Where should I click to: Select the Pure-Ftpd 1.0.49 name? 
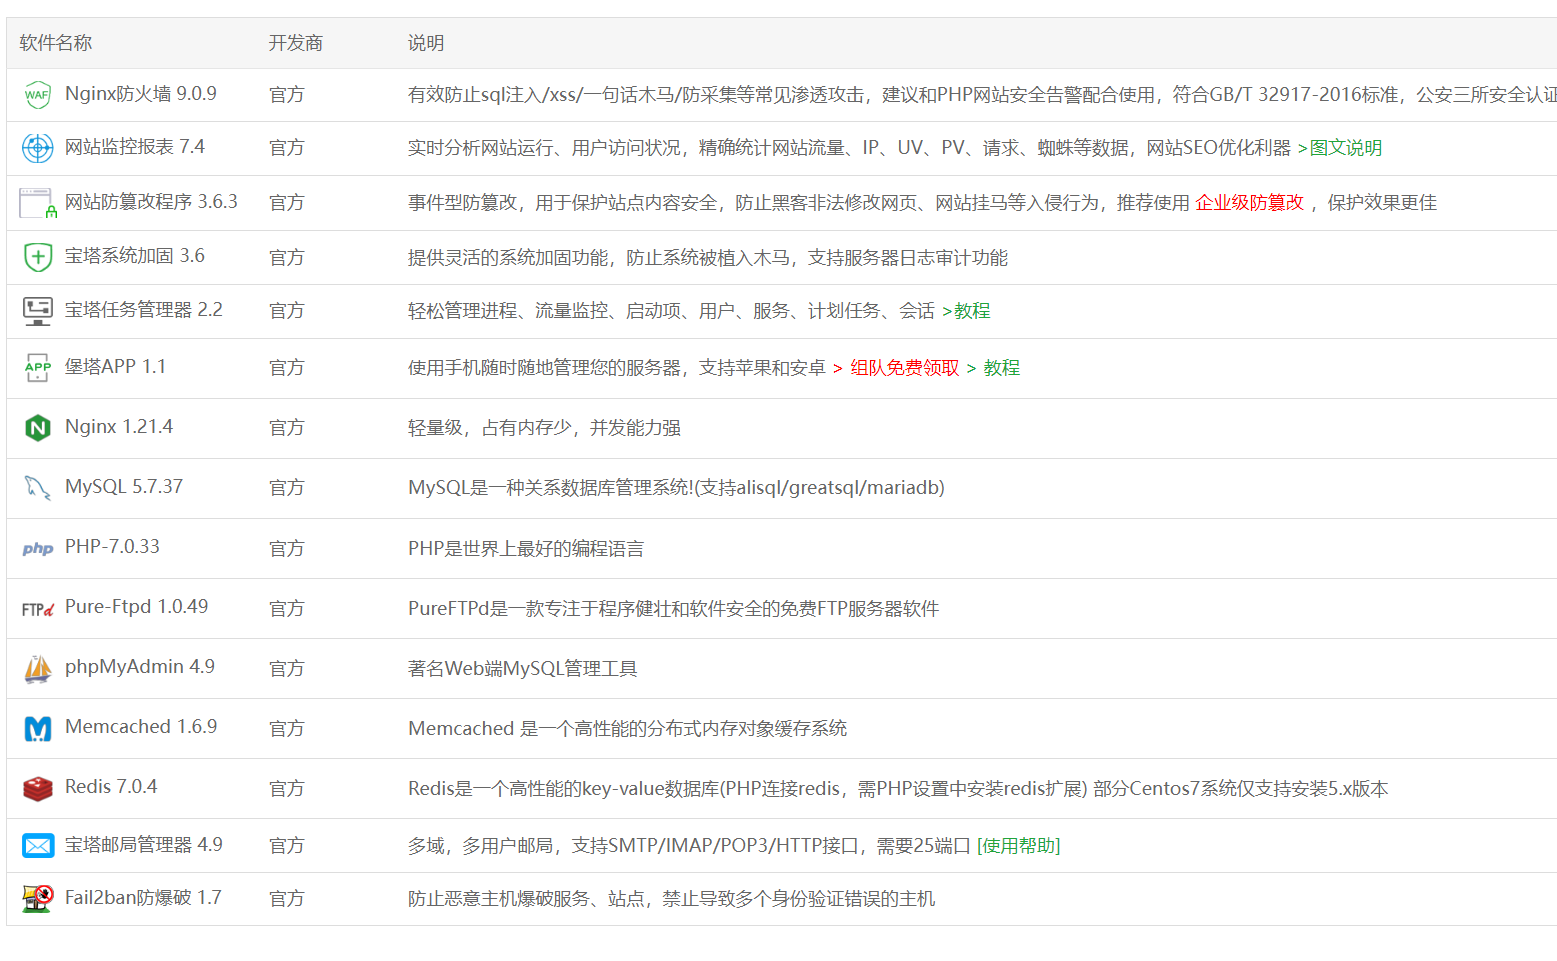pyautogui.click(x=137, y=607)
